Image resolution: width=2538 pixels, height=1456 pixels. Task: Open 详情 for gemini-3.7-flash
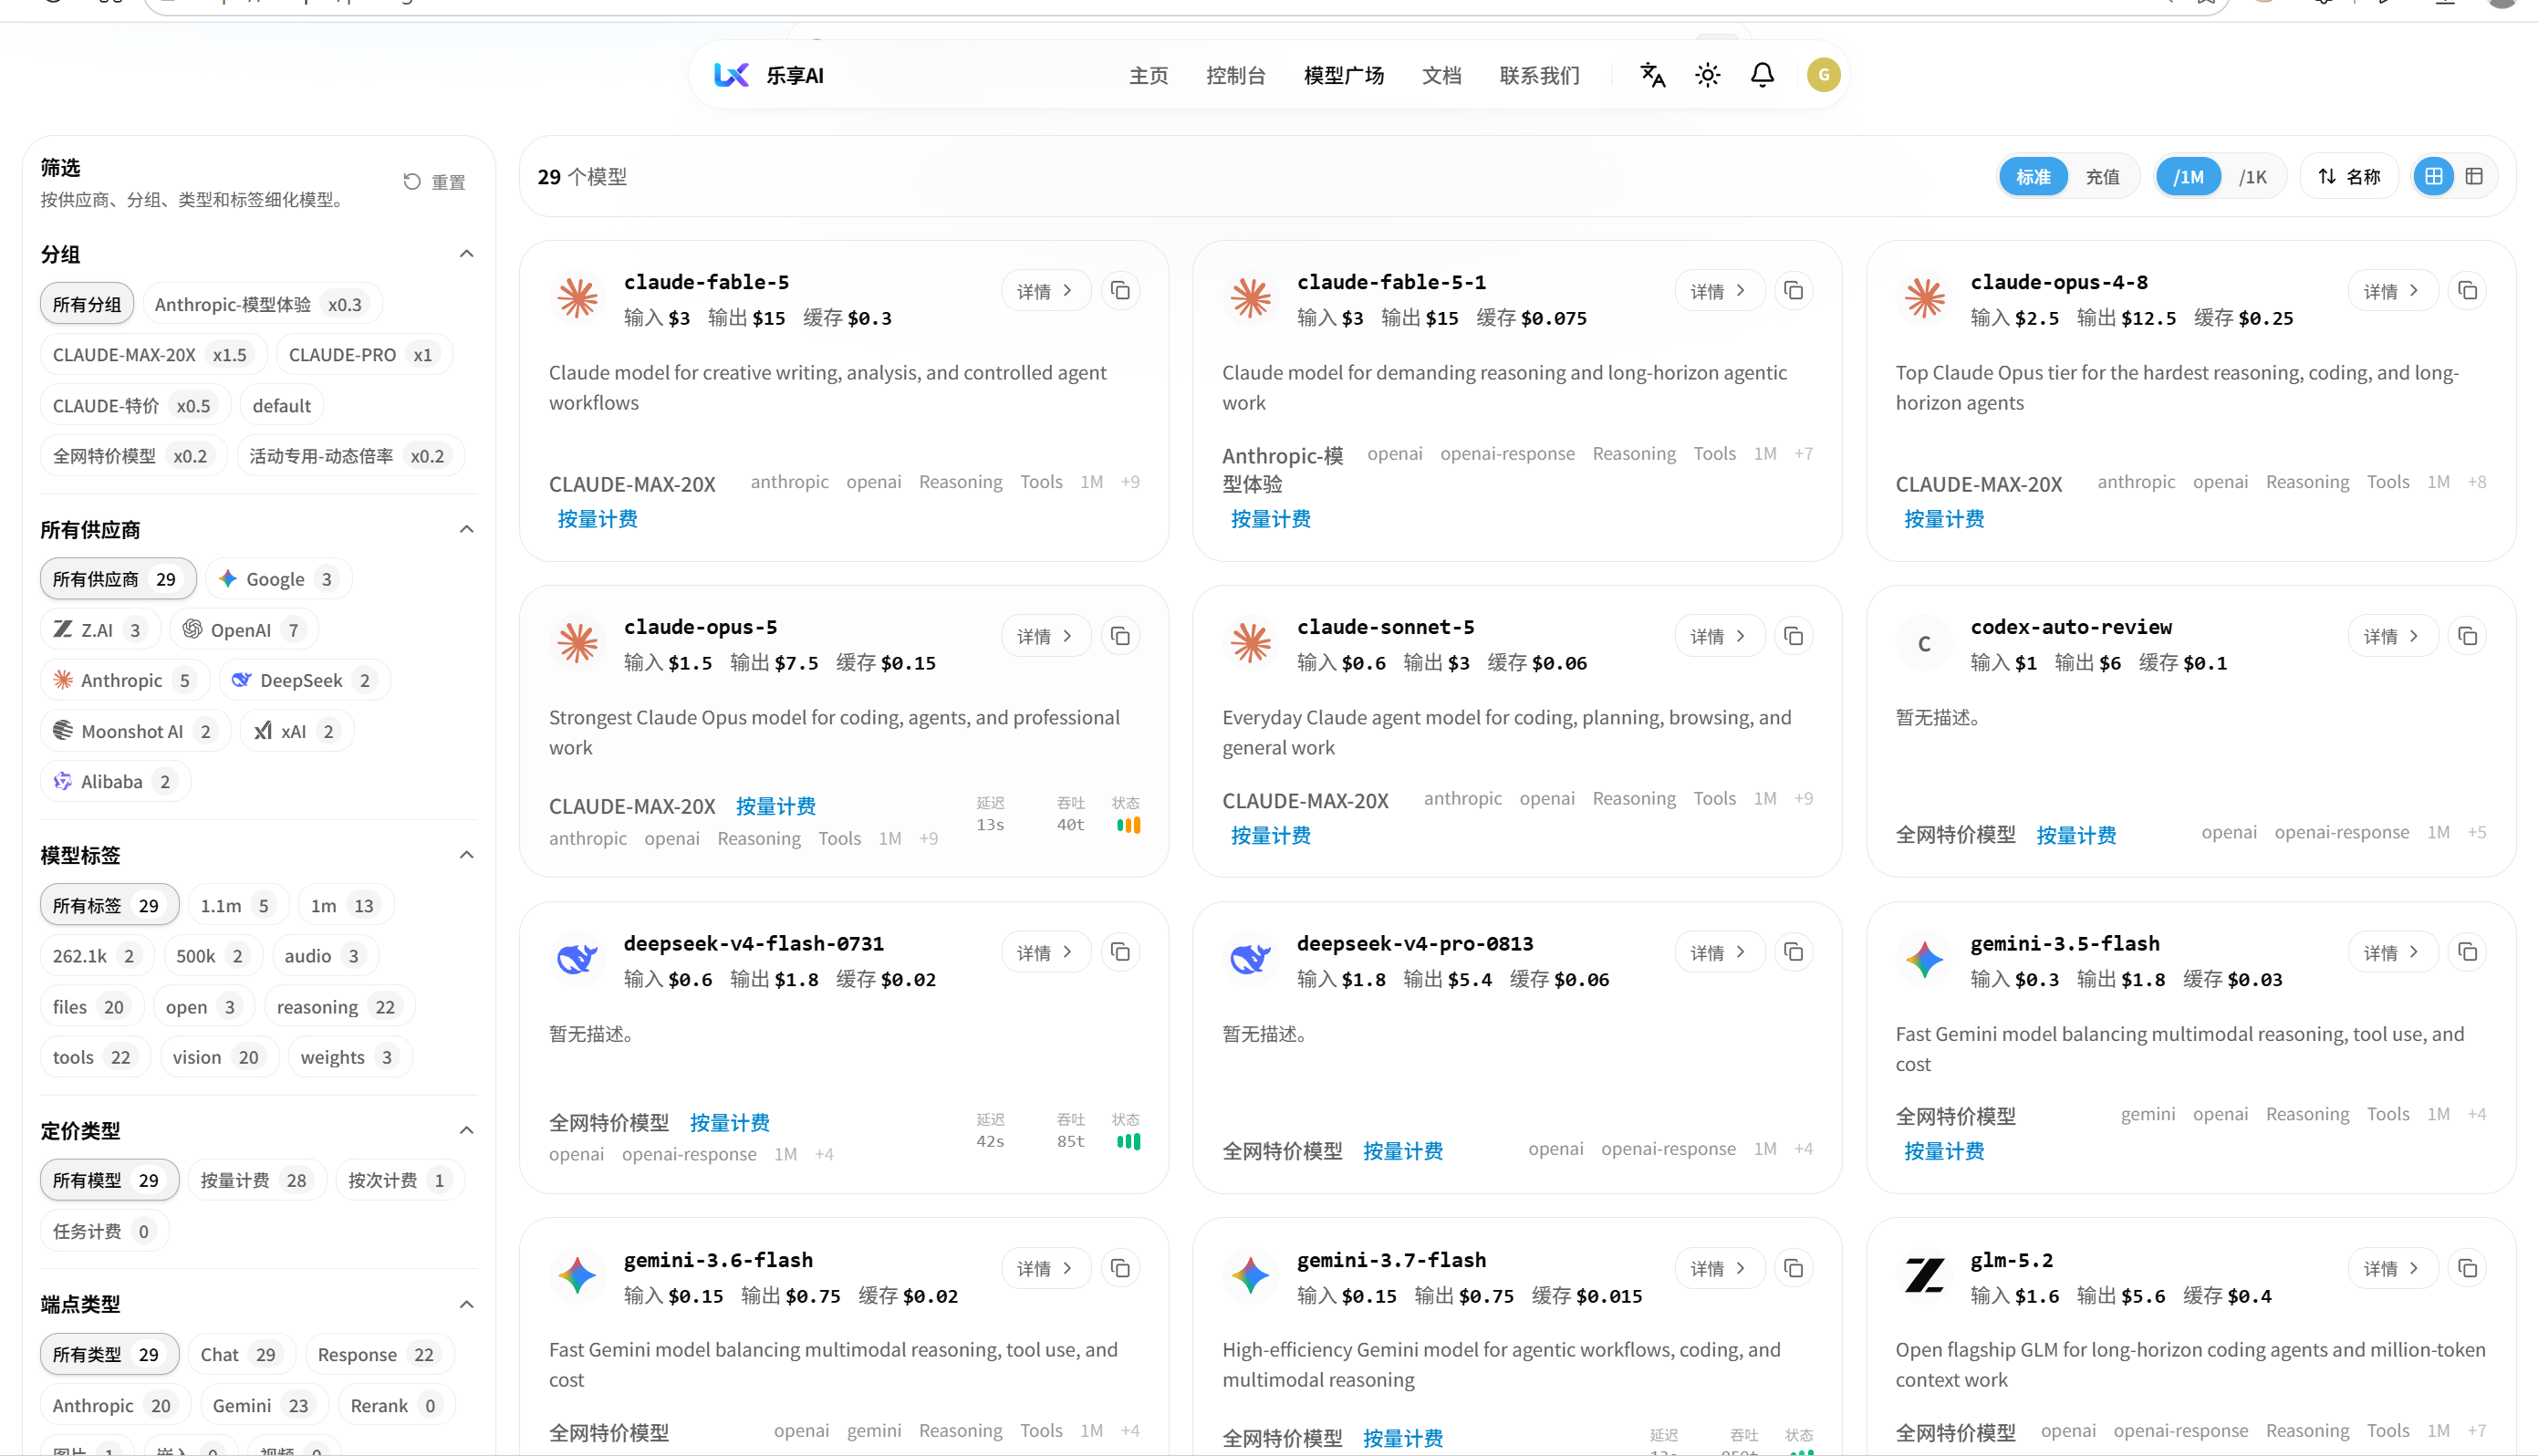click(x=1718, y=1268)
